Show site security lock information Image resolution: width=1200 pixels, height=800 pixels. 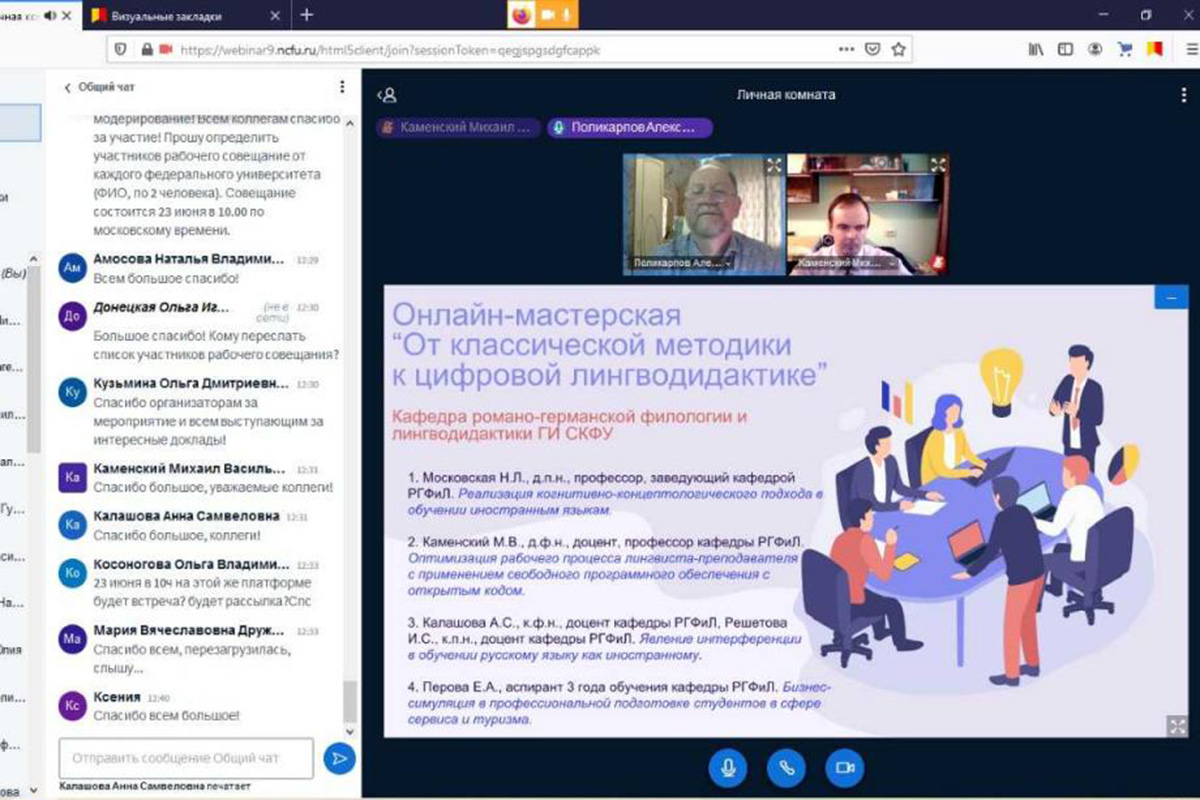click(146, 48)
